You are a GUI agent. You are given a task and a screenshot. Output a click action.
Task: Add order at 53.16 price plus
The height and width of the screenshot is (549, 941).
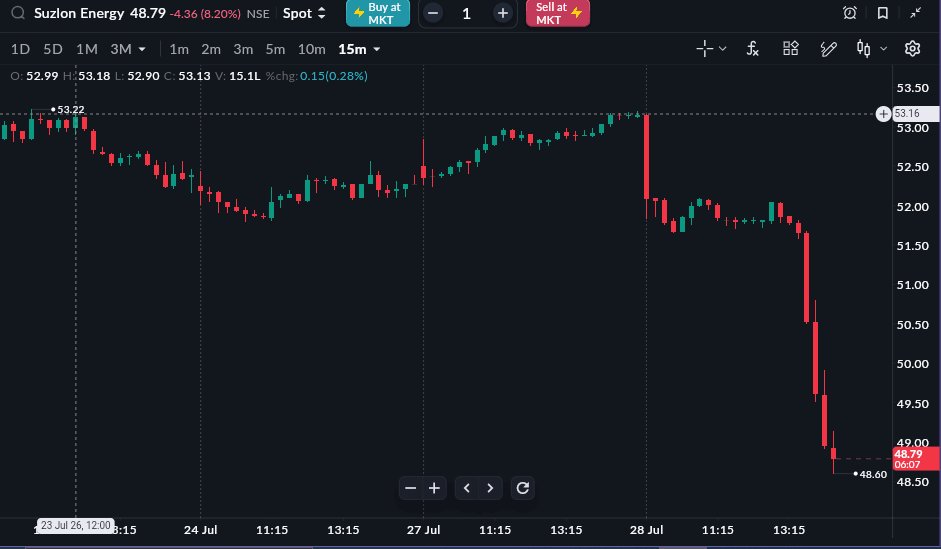(883, 114)
